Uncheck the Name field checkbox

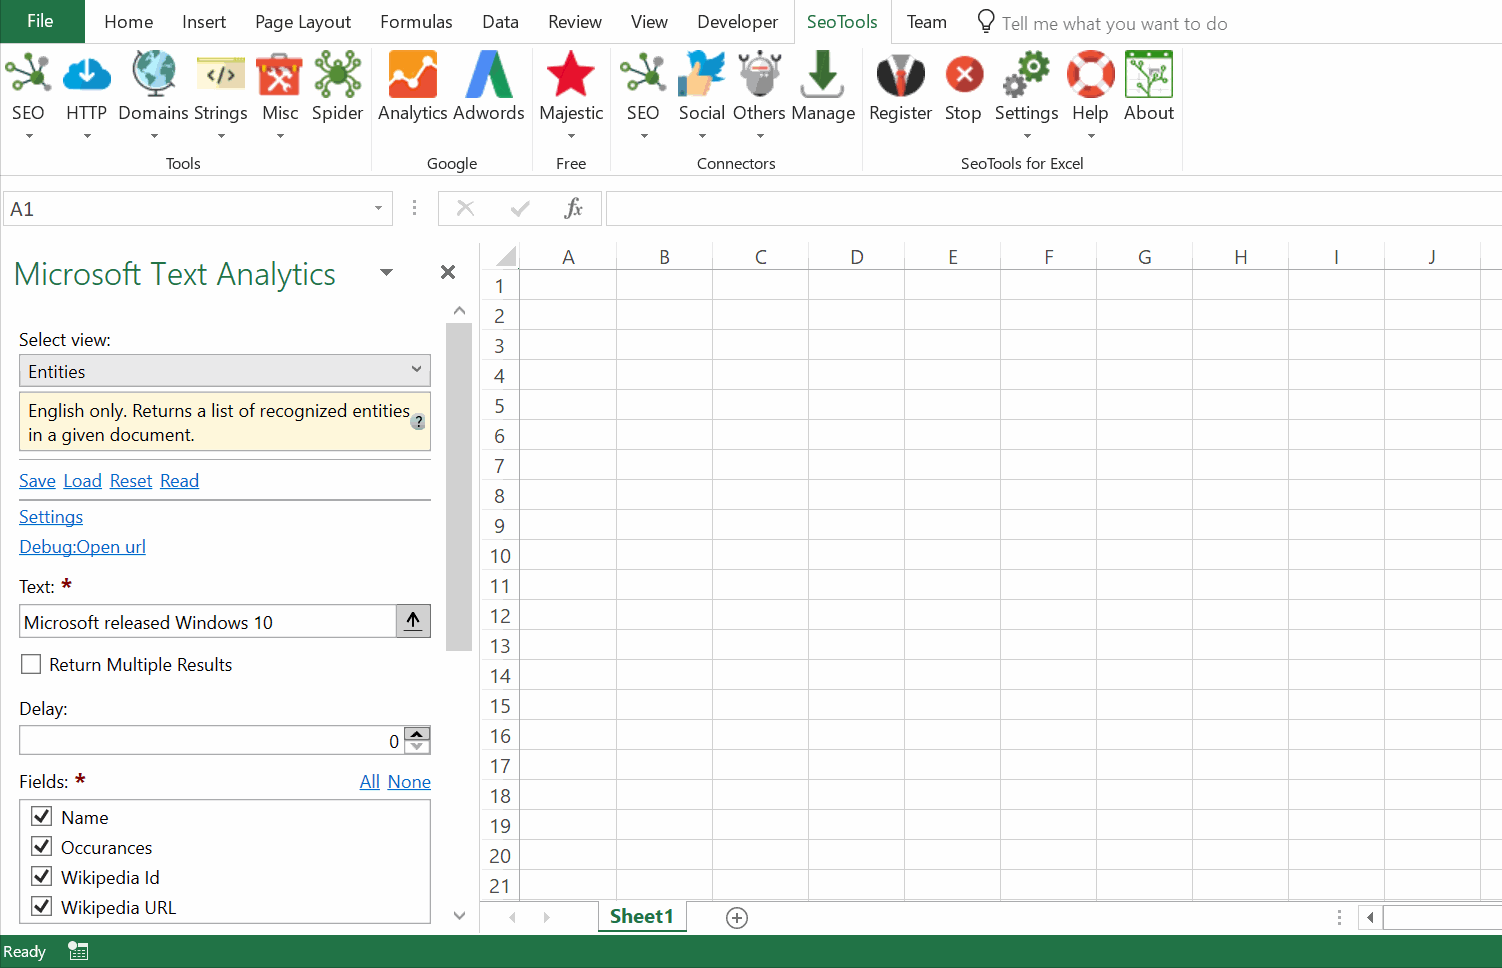[x=42, y=816]
